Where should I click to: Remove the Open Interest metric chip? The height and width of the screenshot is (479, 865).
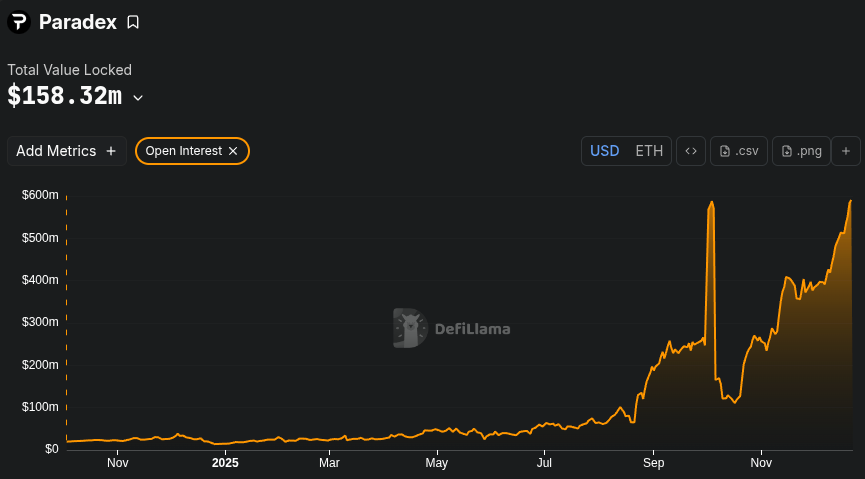(233, 151)
